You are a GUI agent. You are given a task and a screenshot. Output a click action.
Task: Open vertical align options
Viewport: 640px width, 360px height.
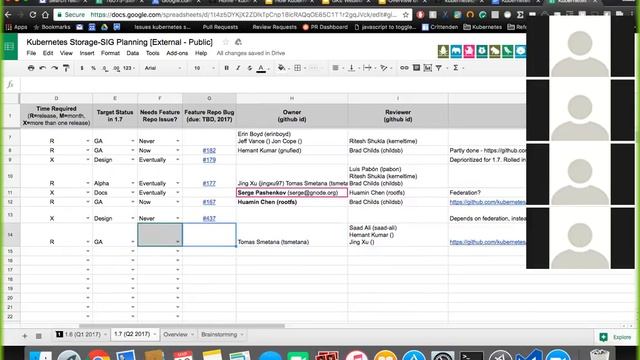click(x=351, y=68)
